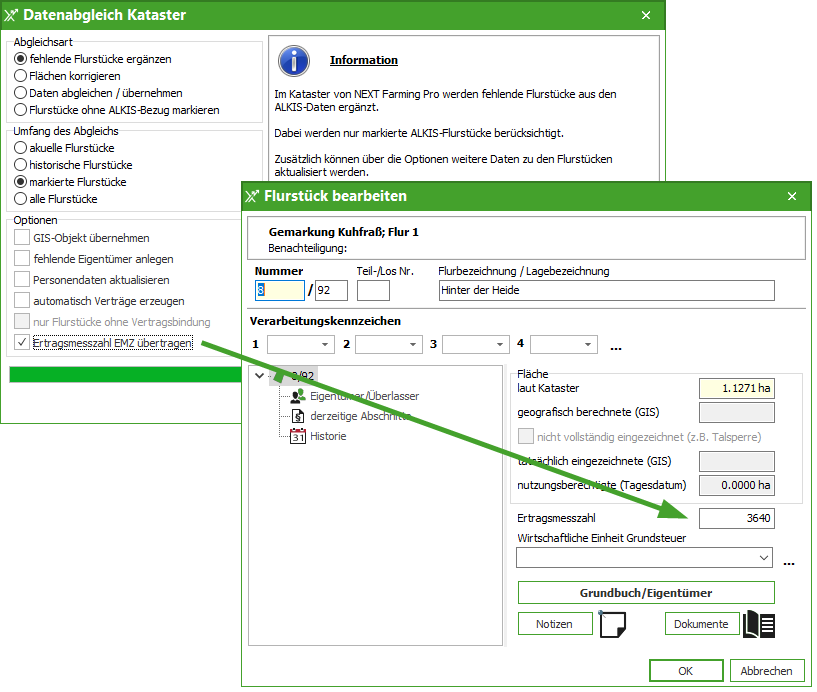Click the sticky note icon beside Notizen
The width and height of the screenshot is (817, 692).
click(x=612, y=624)
